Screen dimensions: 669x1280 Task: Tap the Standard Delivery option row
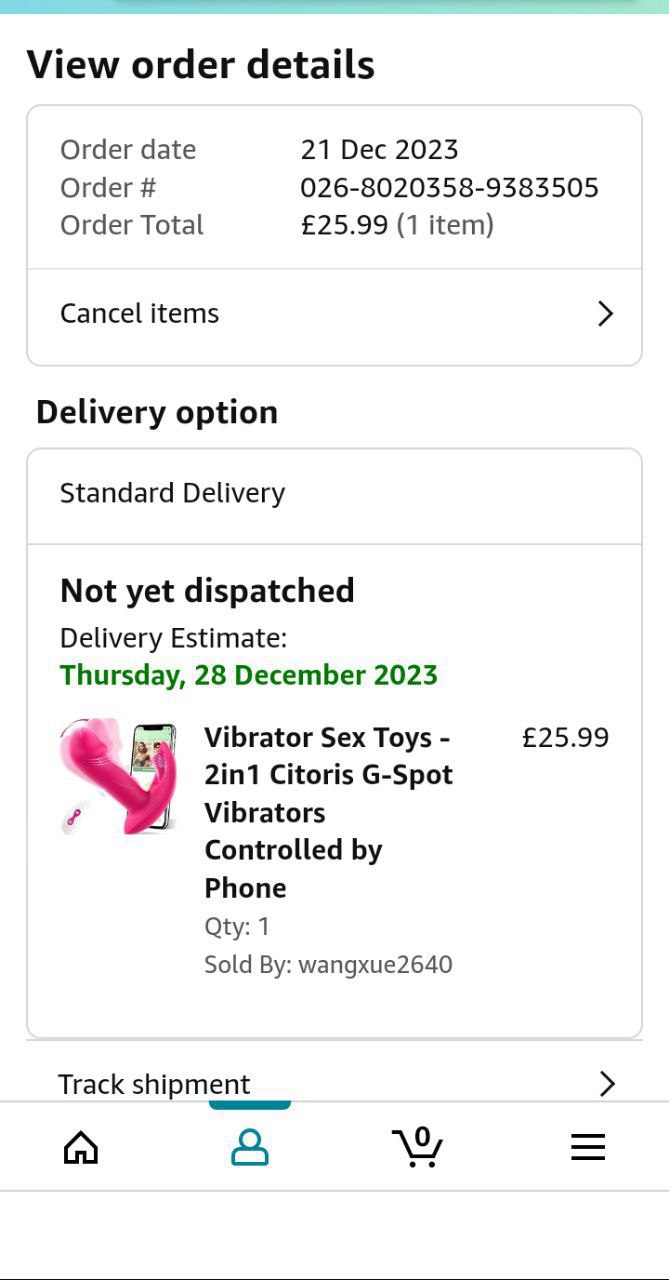[334, 494]
